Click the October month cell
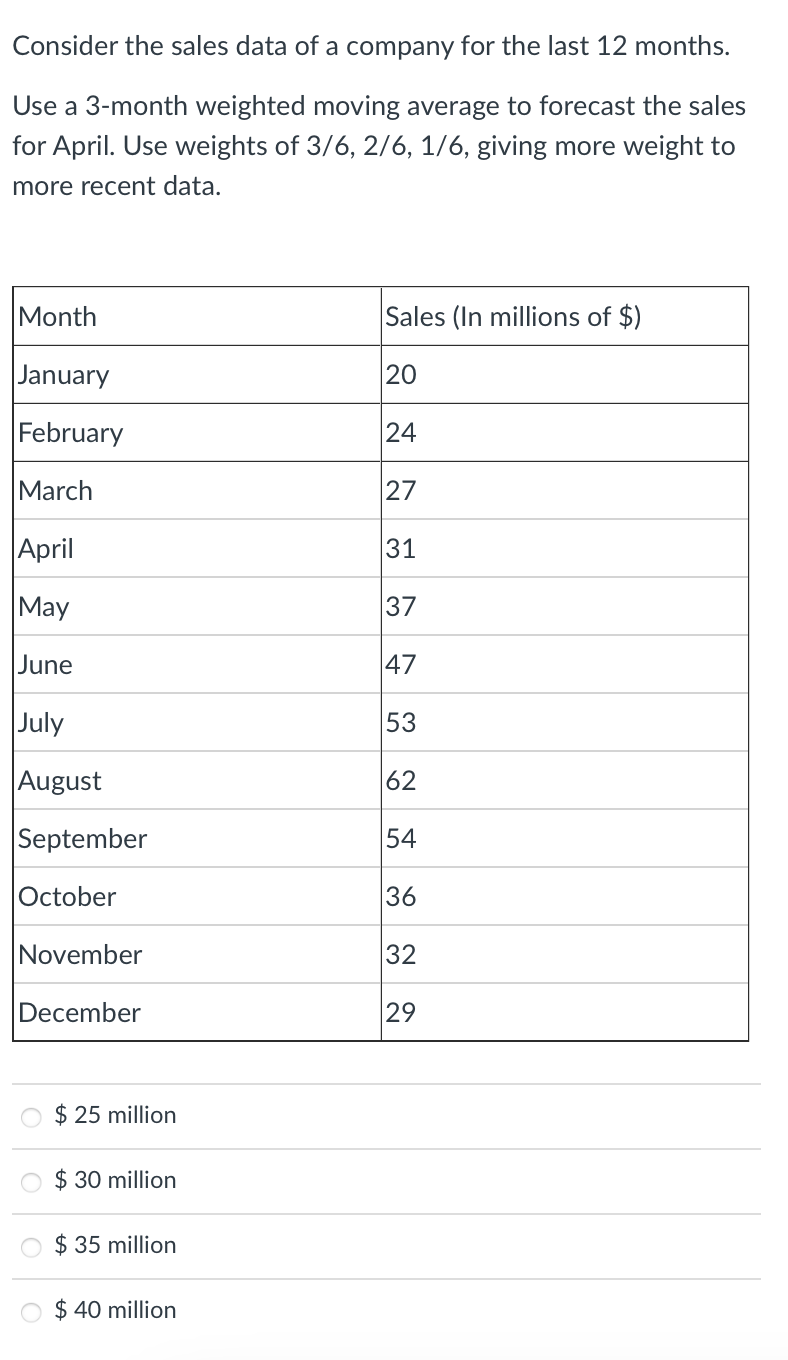This screenshot has width=788, height=1360. coord(197,897)
